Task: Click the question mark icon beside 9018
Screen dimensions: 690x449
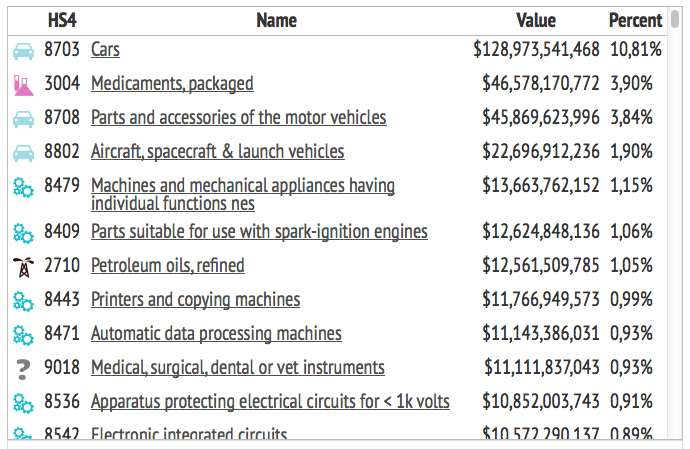Action: 22,369
